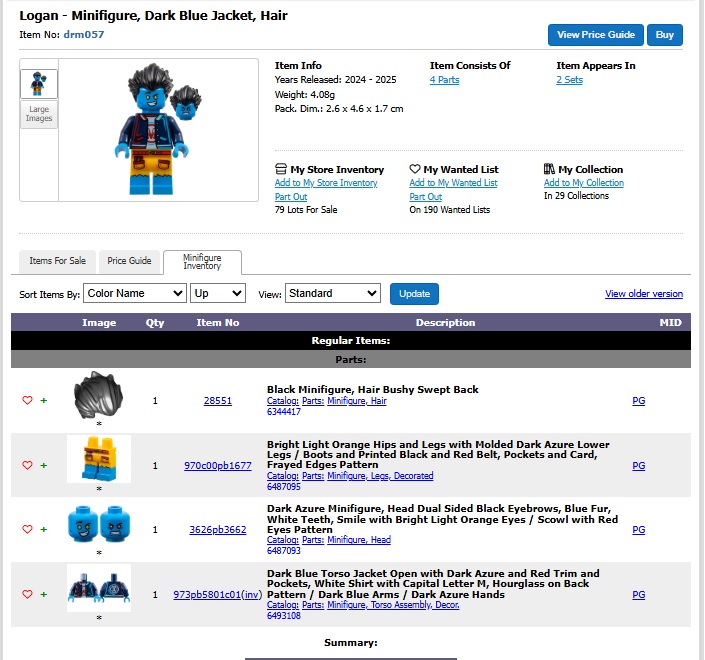Image resolution: width=705 pixels, height=660 pixels.
Task: Click the Parts link in head row
Action: (313, 540)
